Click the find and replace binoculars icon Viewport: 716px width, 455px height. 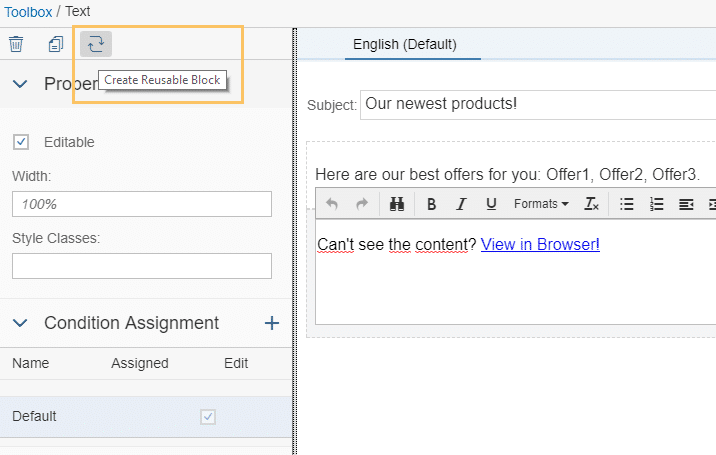click(396, 204)
